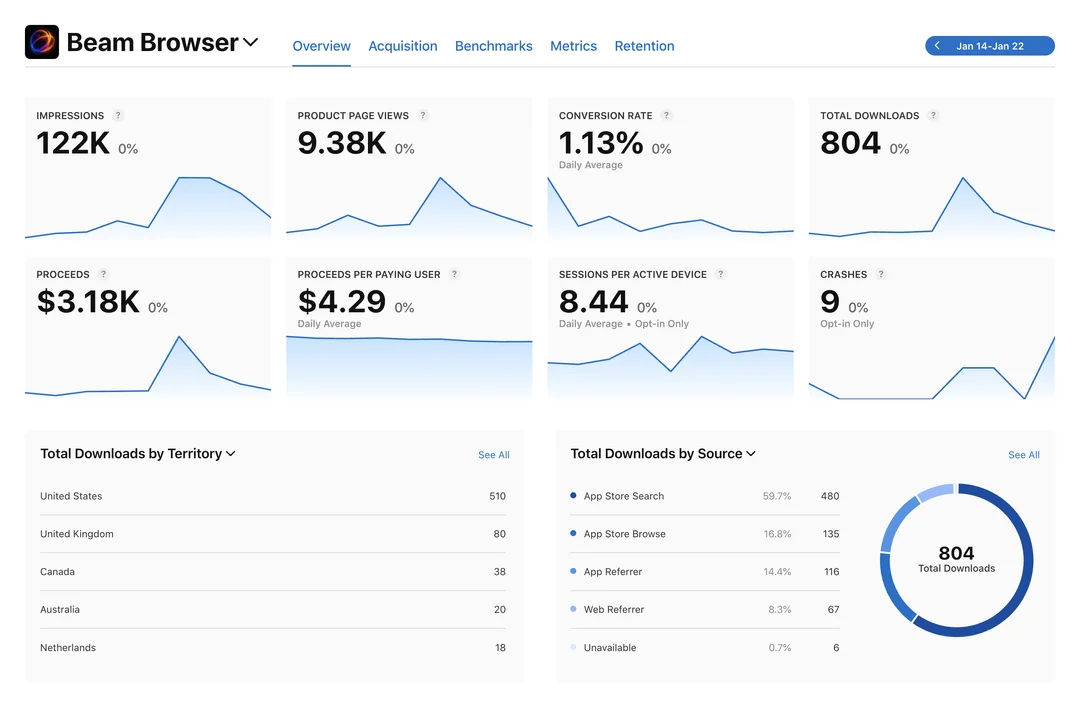Click See All for territory downloads
Image resolution: width=1080 pixels, height=704 pixels.
coord(494,455)
